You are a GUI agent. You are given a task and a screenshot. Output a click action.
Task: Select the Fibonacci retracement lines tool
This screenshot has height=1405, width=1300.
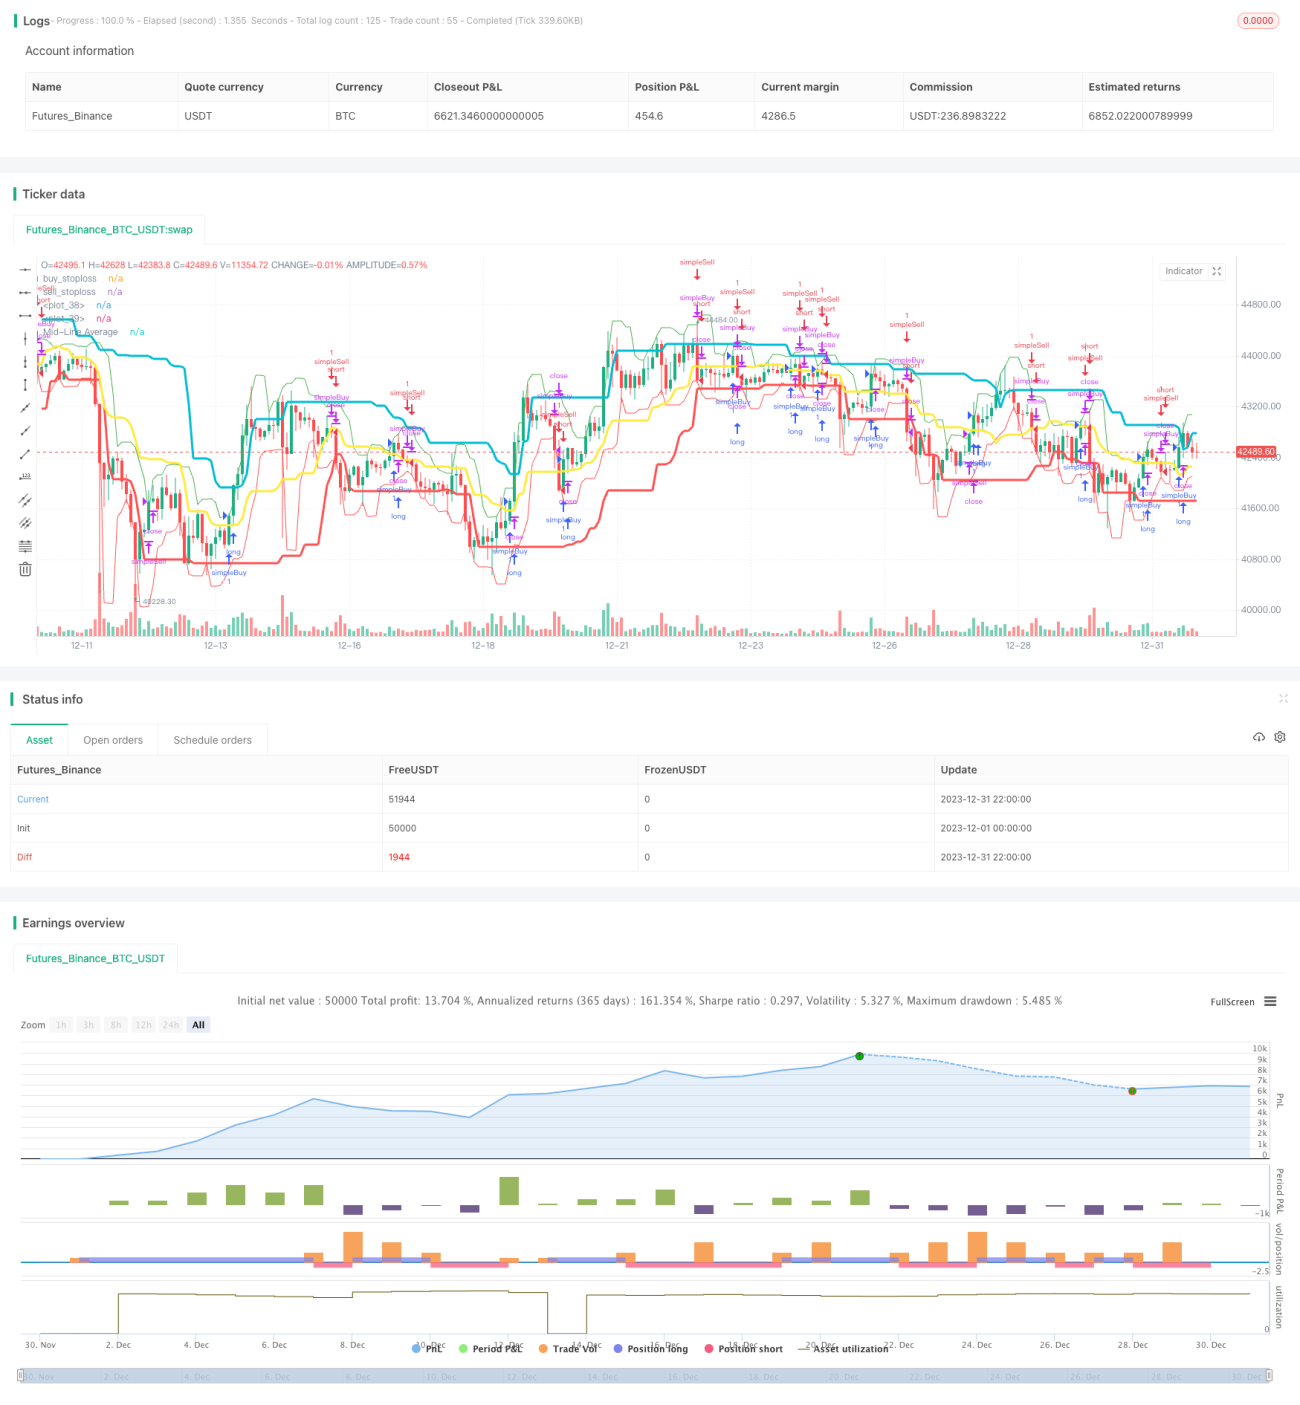[x=25, y=546]
